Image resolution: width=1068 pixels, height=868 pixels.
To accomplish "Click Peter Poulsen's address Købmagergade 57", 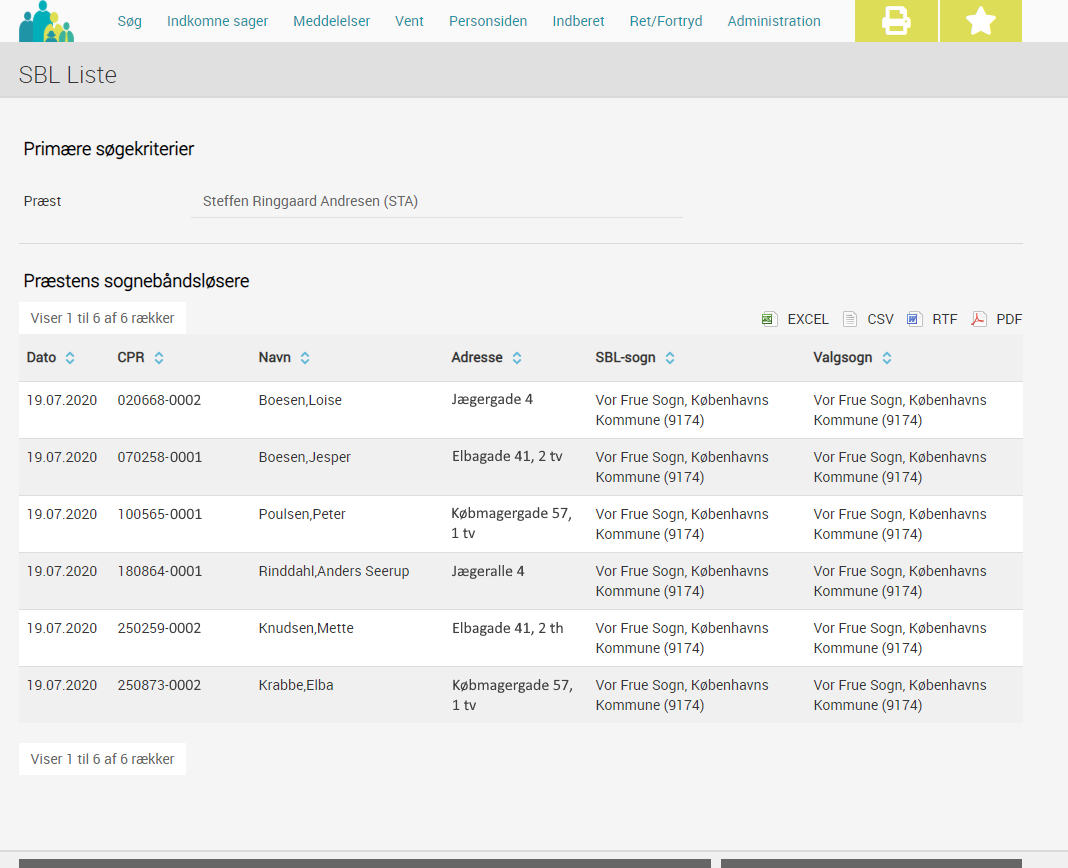I will pos(512,523).
